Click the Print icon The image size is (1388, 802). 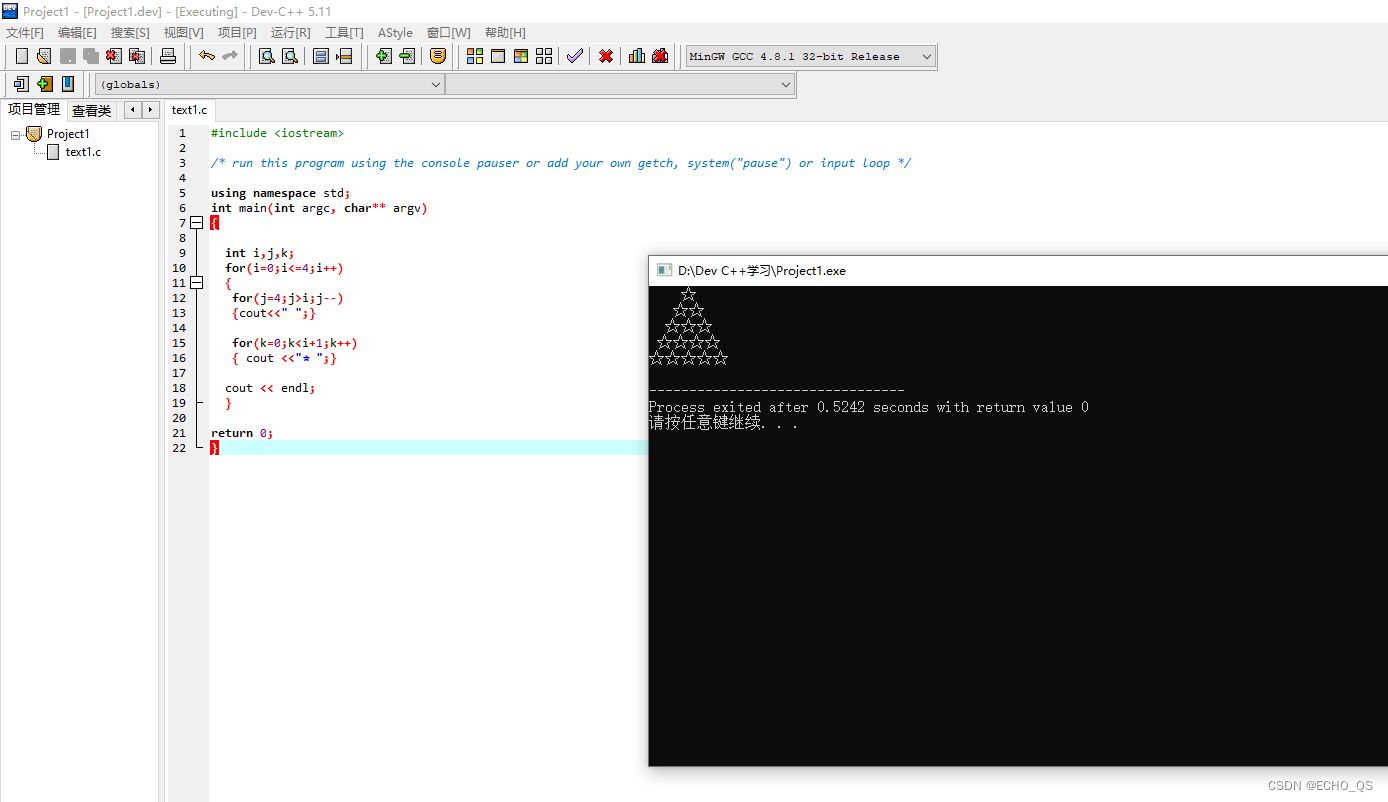(168, 56)
